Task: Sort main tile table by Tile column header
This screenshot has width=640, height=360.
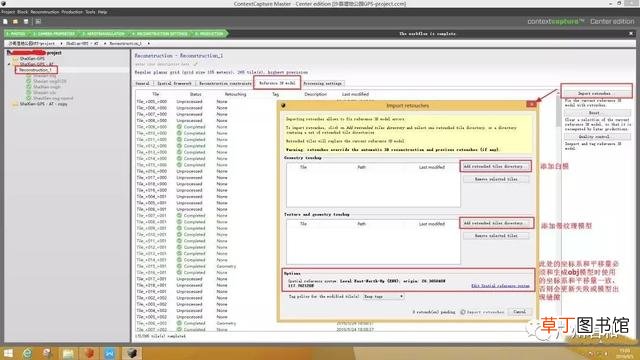Action: [156, 94]
